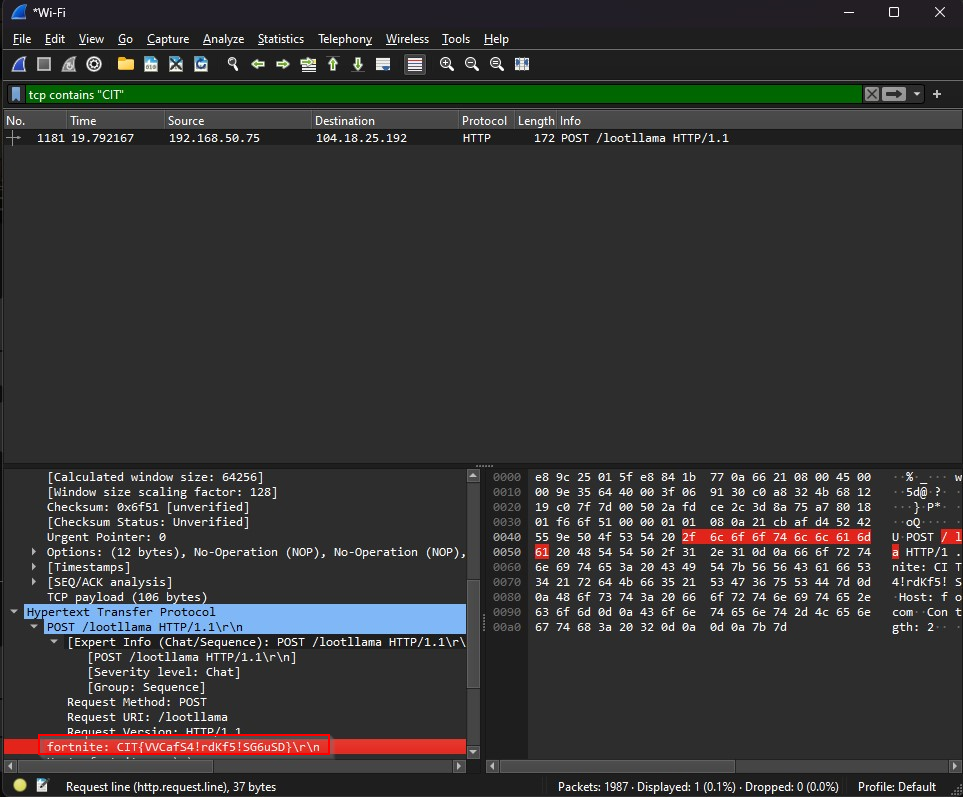Click the Start capturing packets shark fin icon

[19, 64]
